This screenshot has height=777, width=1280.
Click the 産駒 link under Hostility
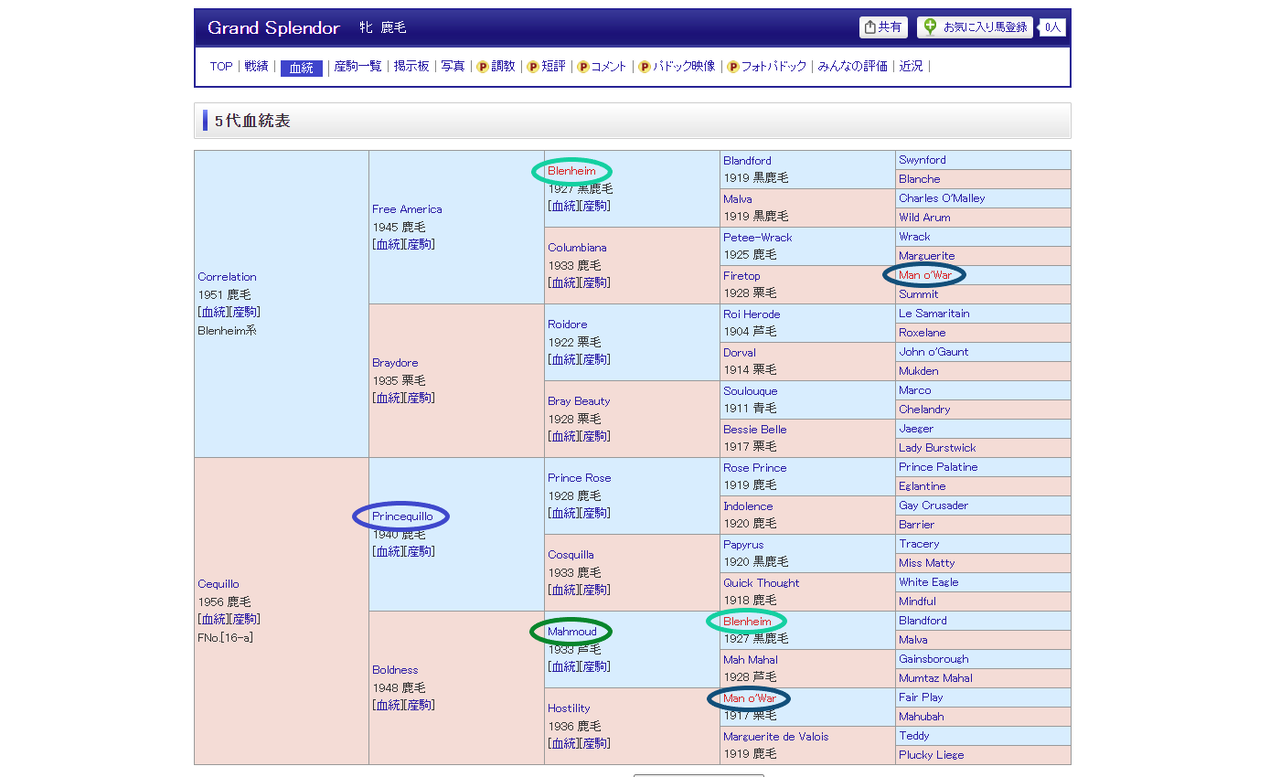pyautogui.click(x=595, y=744)
